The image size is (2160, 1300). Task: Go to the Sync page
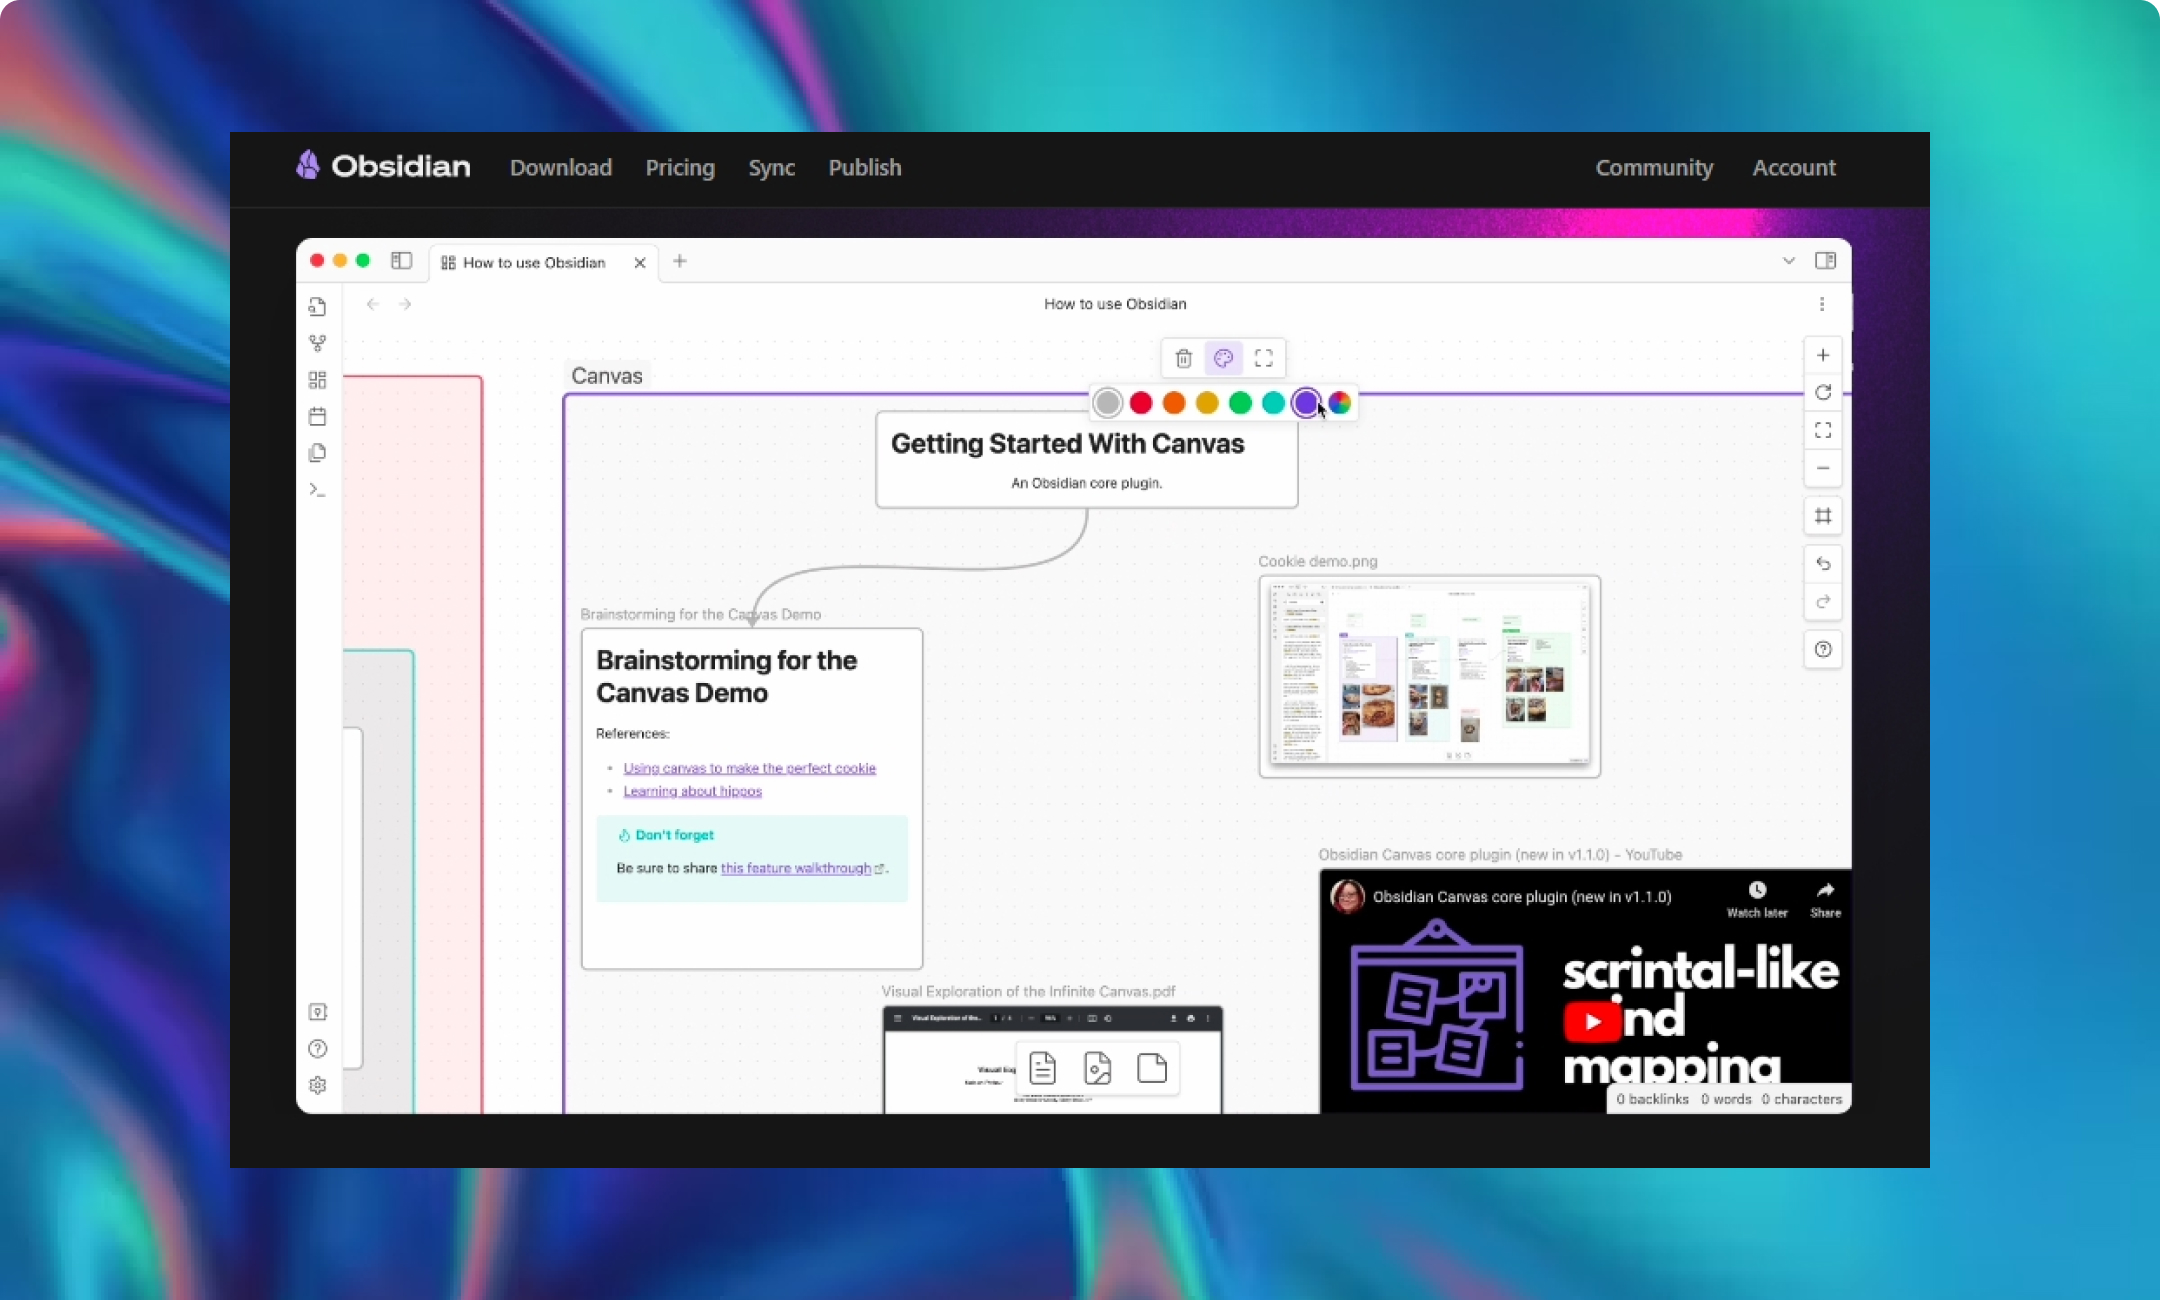point(772,168)
